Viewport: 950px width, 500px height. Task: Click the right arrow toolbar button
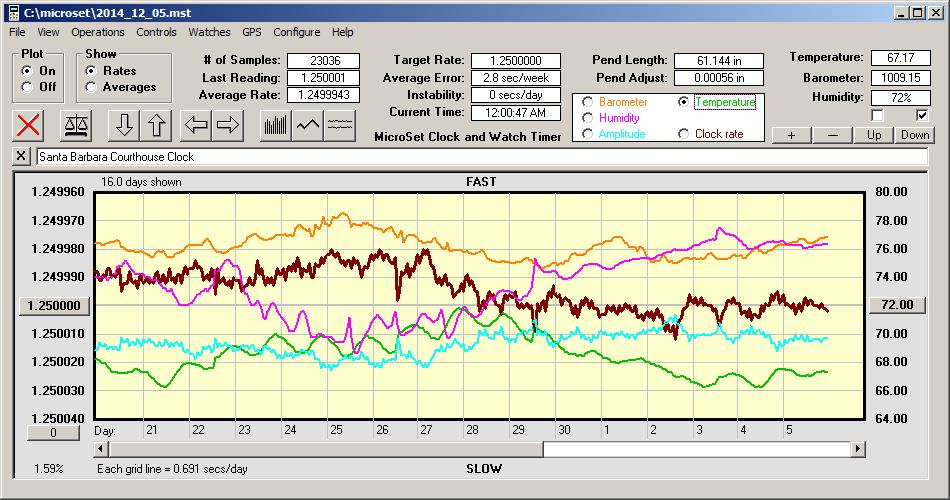pyautogui.click(x=228, y=125)
